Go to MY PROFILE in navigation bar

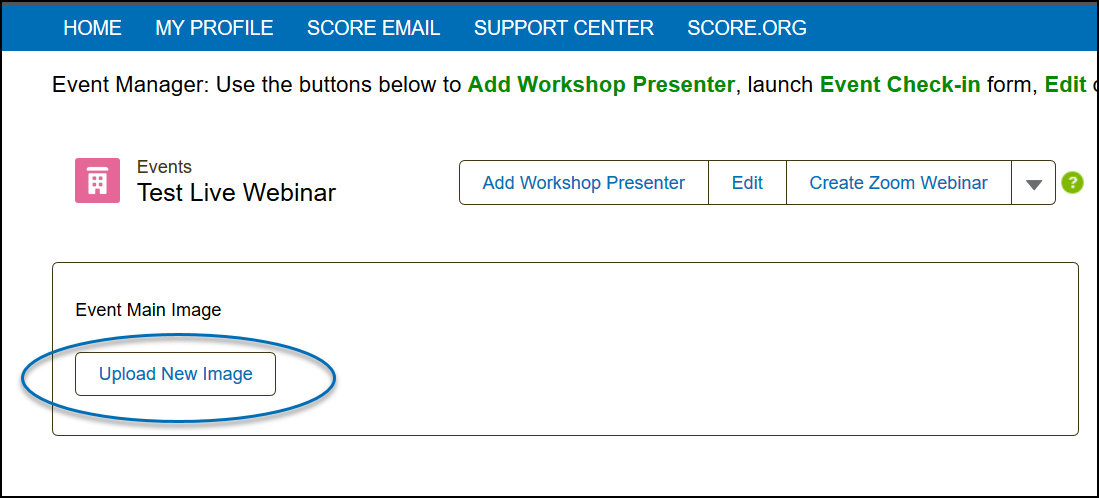(214, 28)
